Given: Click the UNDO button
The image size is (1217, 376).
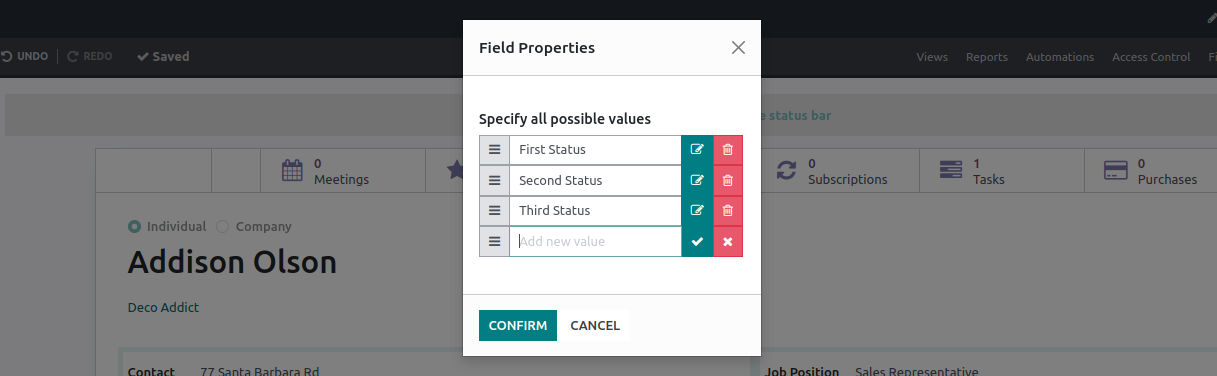Looking at the screenshot, I should click(25, 57).
